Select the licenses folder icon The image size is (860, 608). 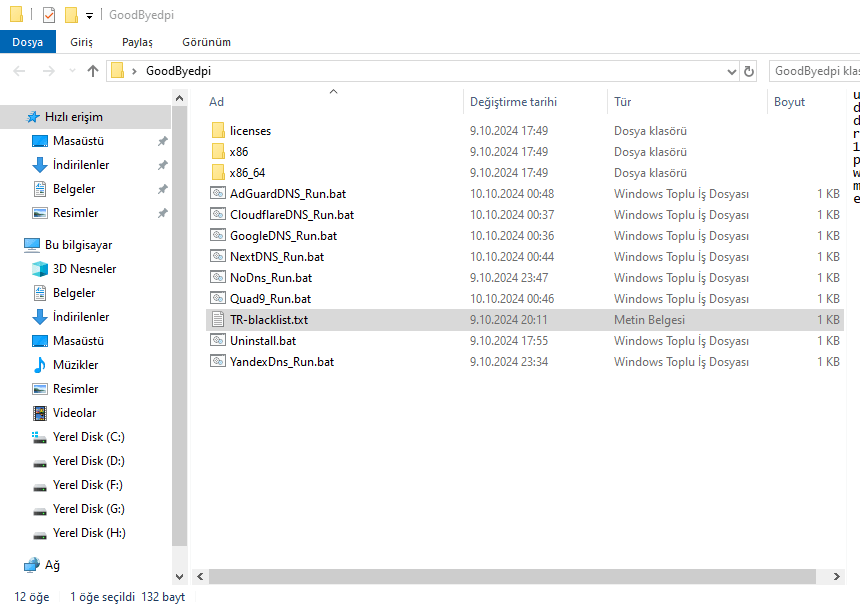click(x=218, y=130)
